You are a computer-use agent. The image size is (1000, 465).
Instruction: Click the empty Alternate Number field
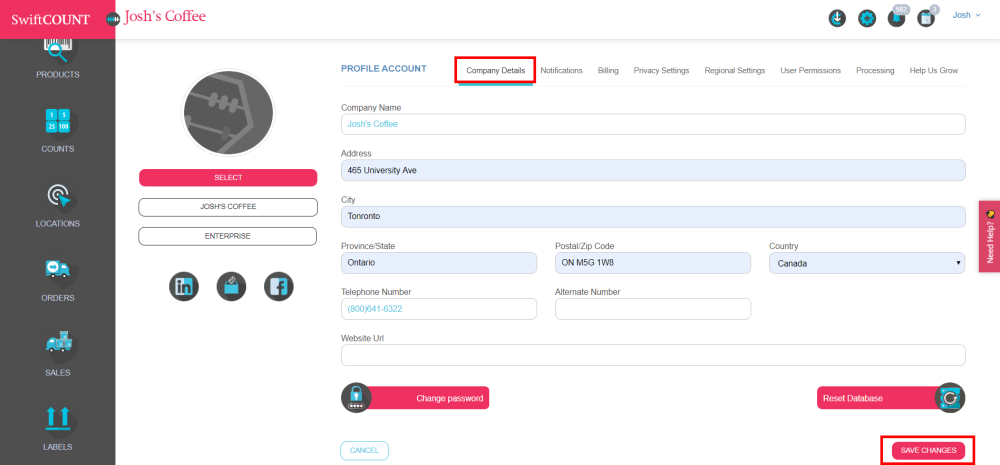pos(653,309)
